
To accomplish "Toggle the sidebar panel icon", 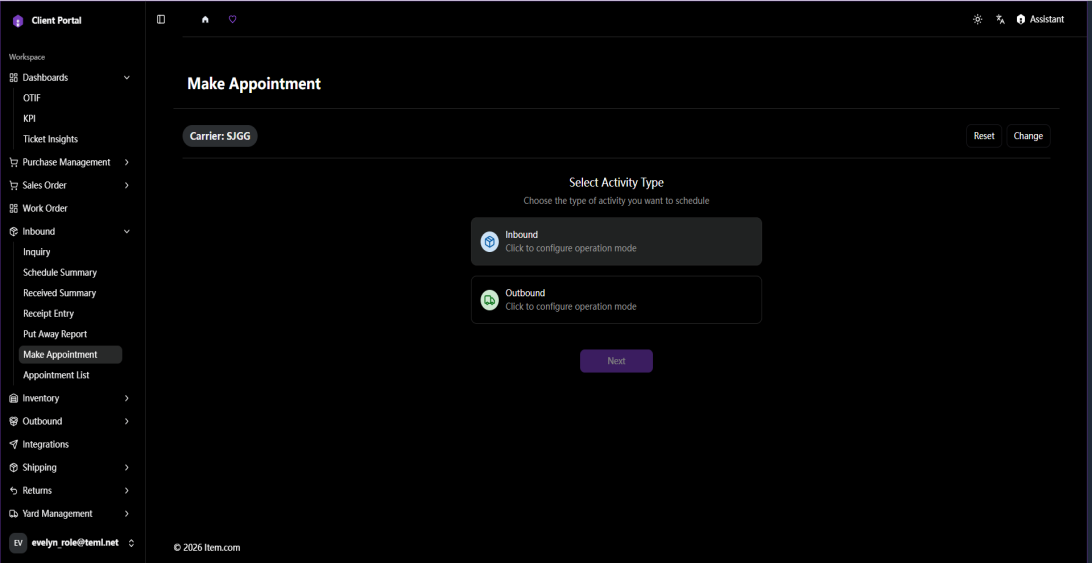I will [x=161, y=20].
